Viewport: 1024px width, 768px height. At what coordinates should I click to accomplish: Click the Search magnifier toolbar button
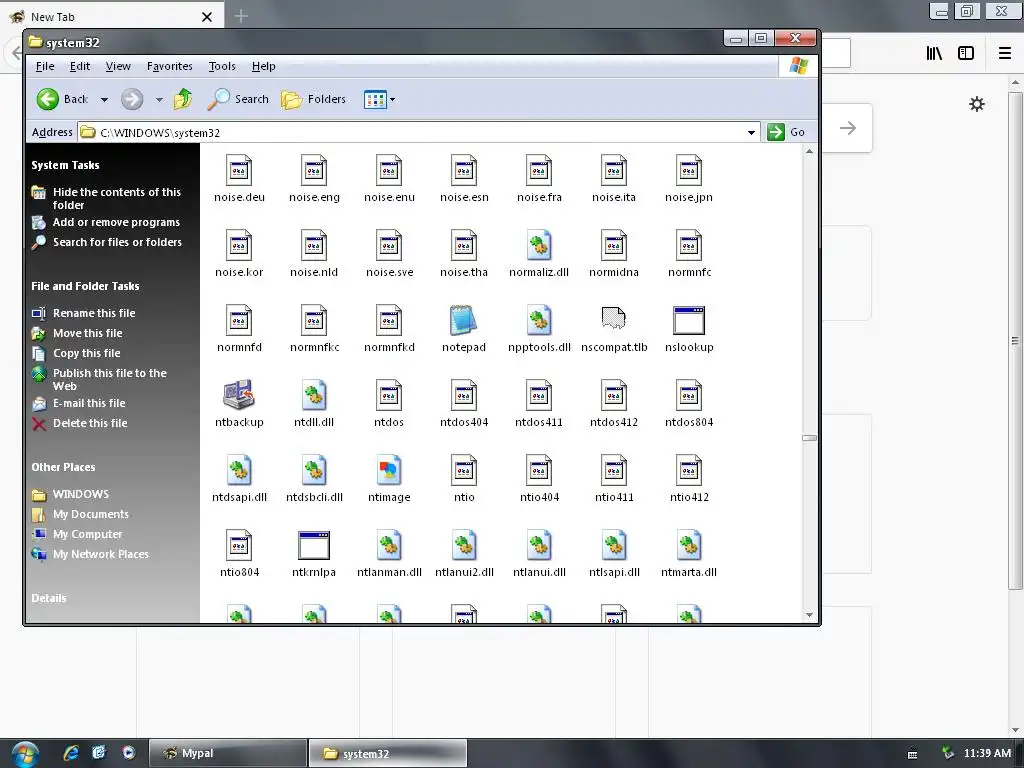[238, 99]
